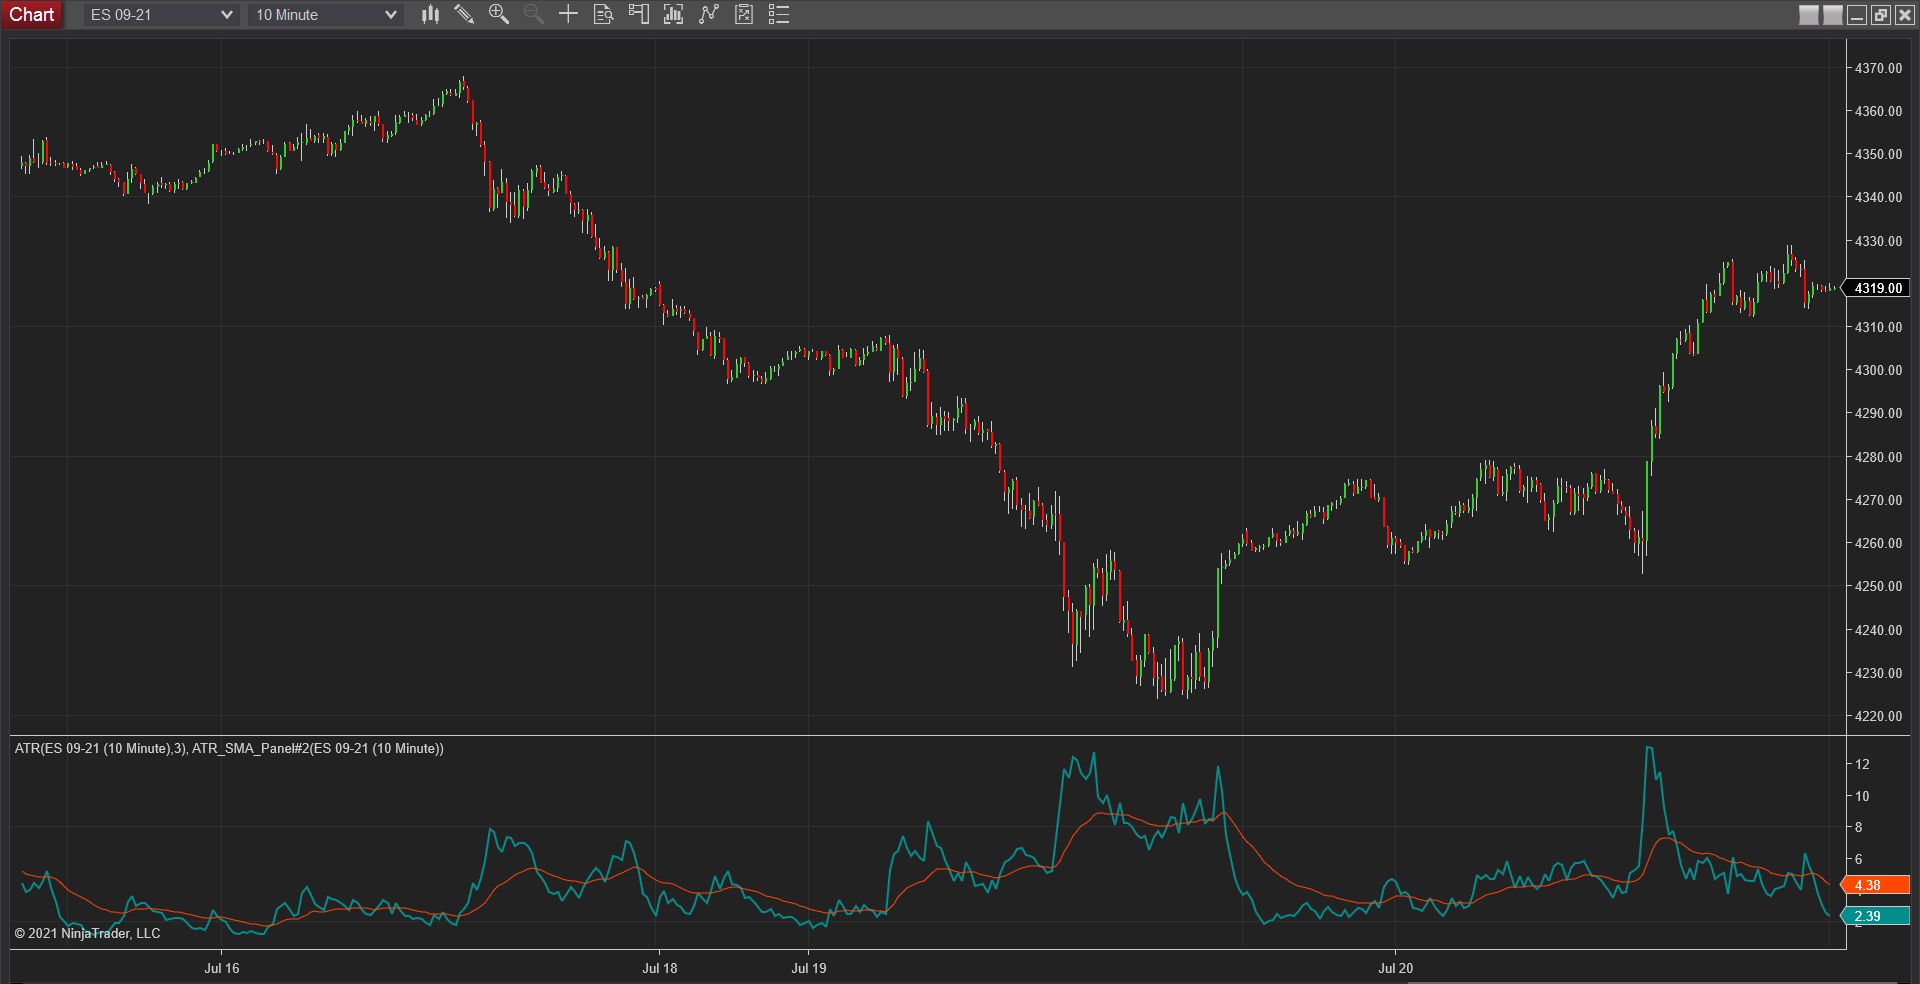Viewport: 1920px width, 984px height.
Task: Open the bar type (candlestick bars) toolbar icon
Action: point(430,14)
